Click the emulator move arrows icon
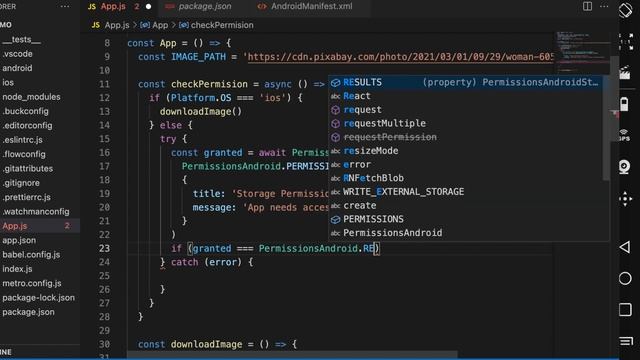Image resolution: width=640 pixels, height=360 pixels. tap(625, 199)
